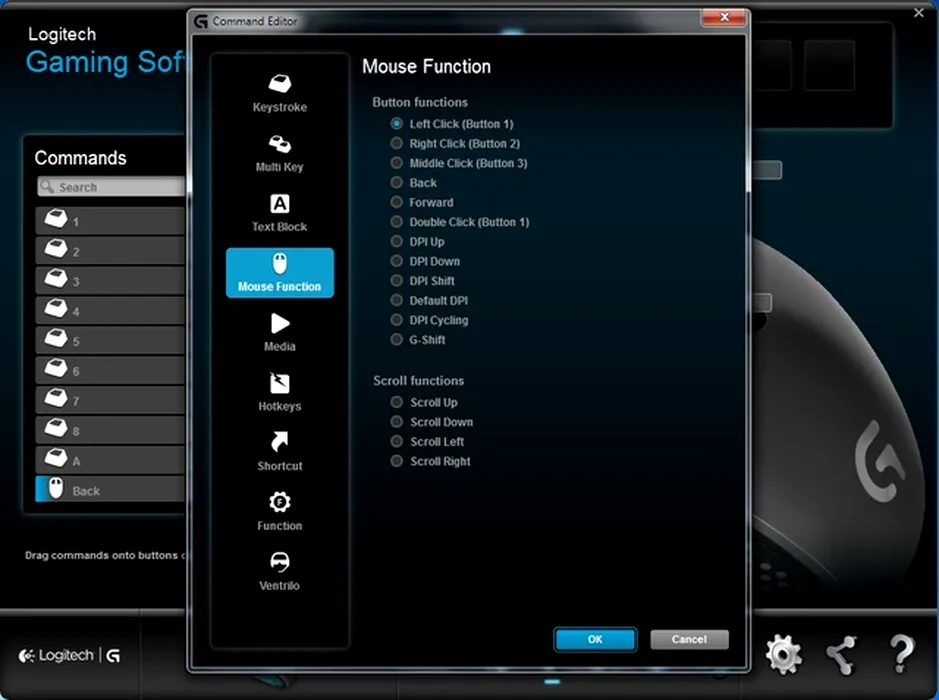Pick the G-Shift radio button

point(397,340)
